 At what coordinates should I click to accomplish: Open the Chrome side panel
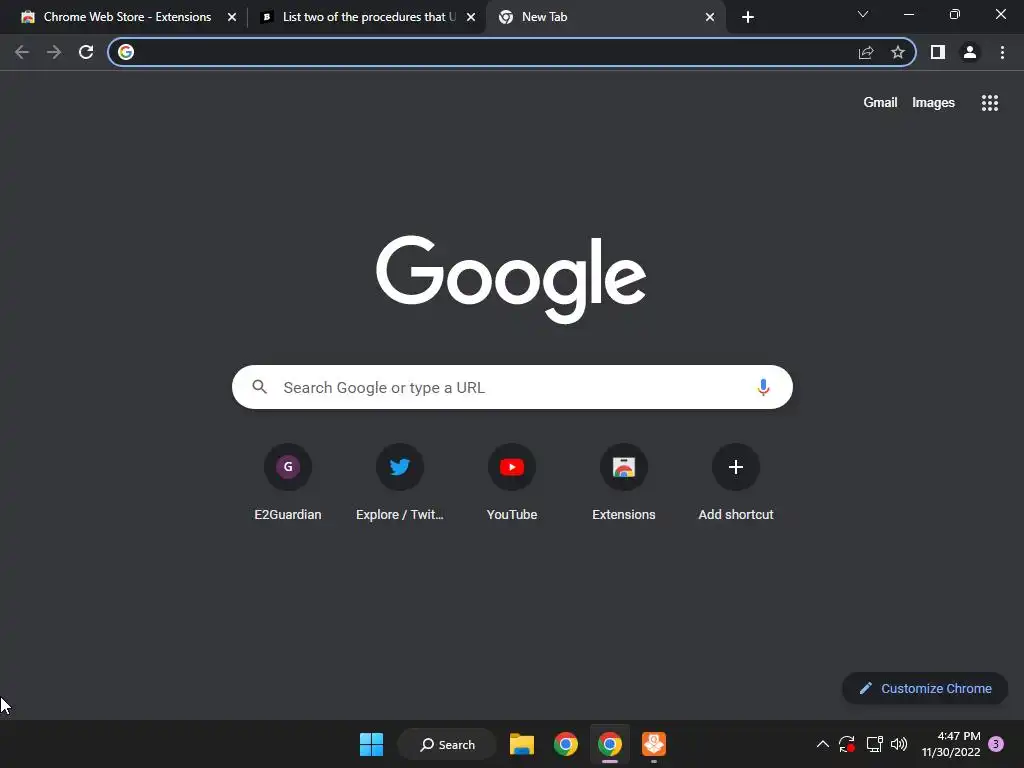(x=938, y=52)
